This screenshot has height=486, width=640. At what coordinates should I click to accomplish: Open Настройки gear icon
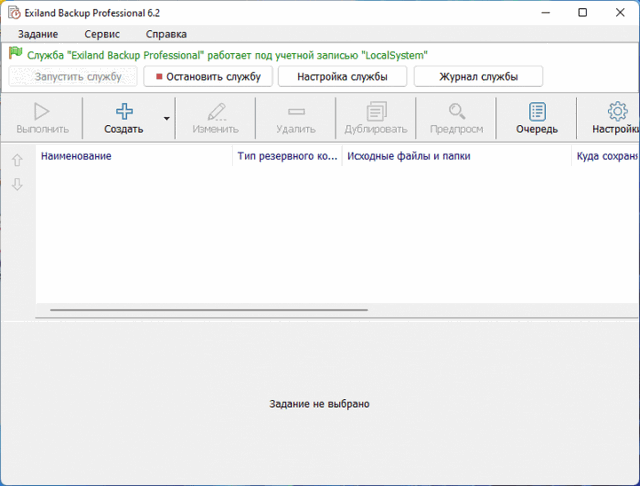(x=617, y=111)
